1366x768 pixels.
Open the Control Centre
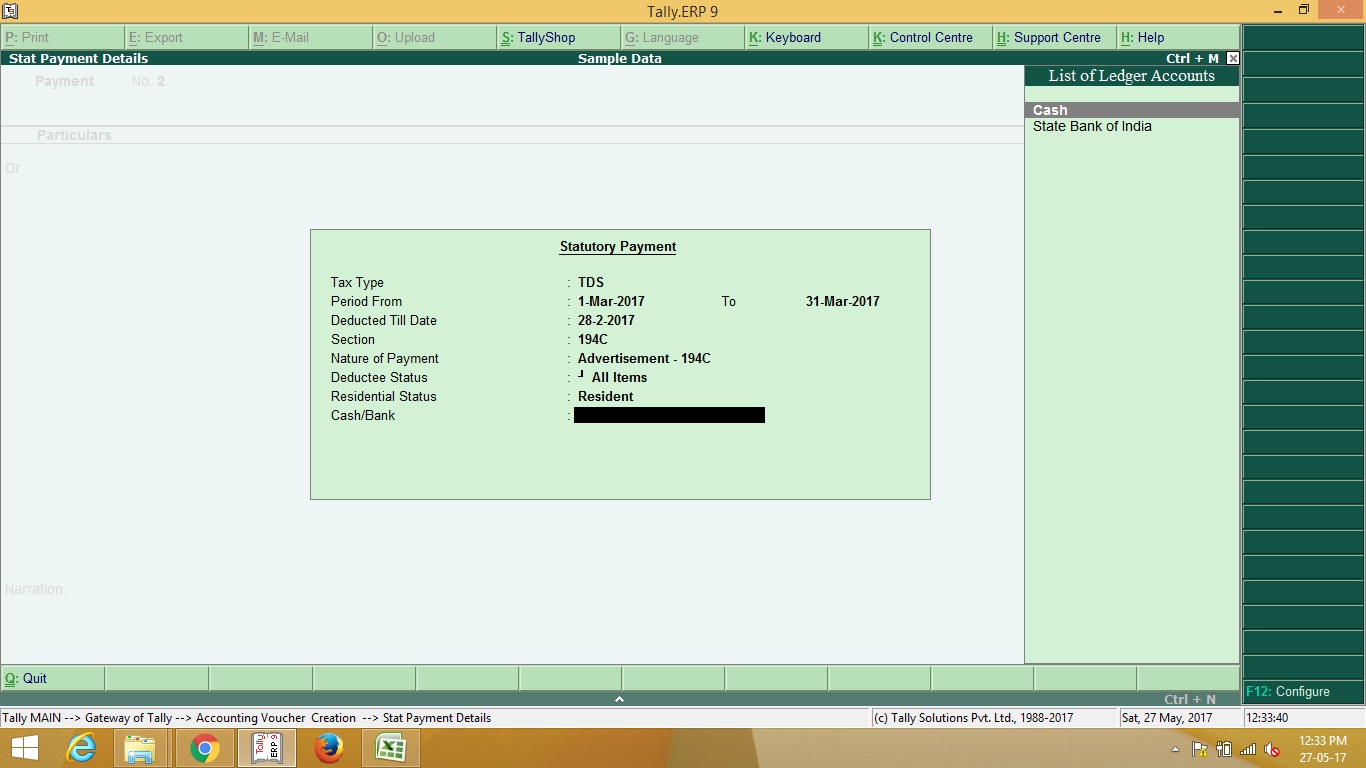point(920,36)
